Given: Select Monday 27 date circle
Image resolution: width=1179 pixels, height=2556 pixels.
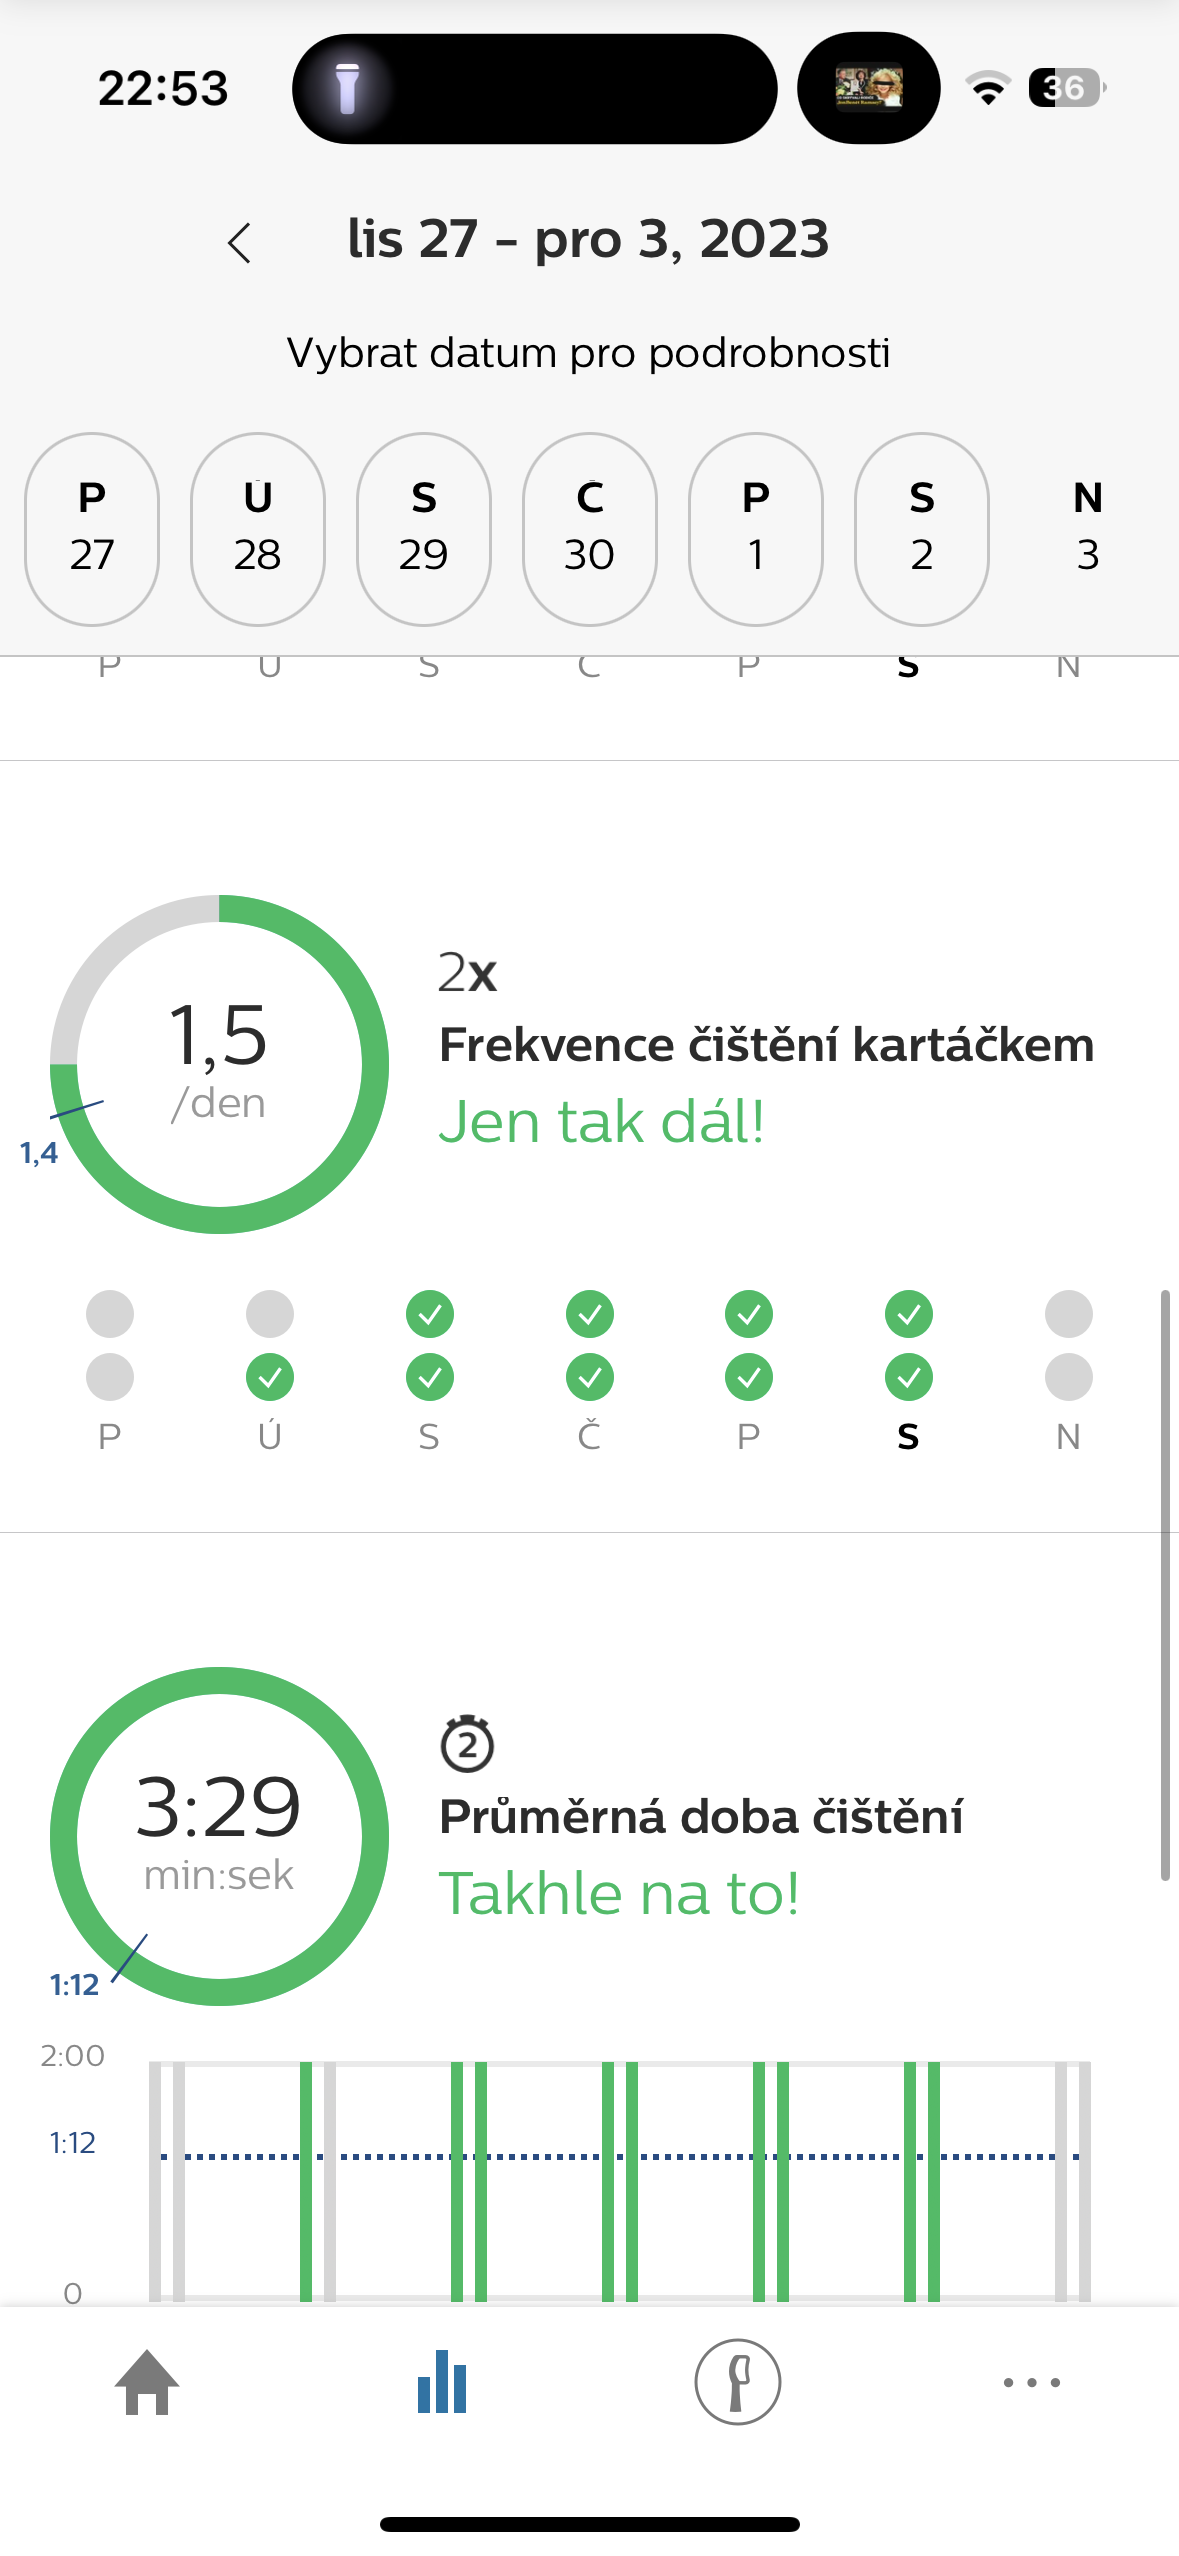Looking at the screenshot, I should 92,529.
